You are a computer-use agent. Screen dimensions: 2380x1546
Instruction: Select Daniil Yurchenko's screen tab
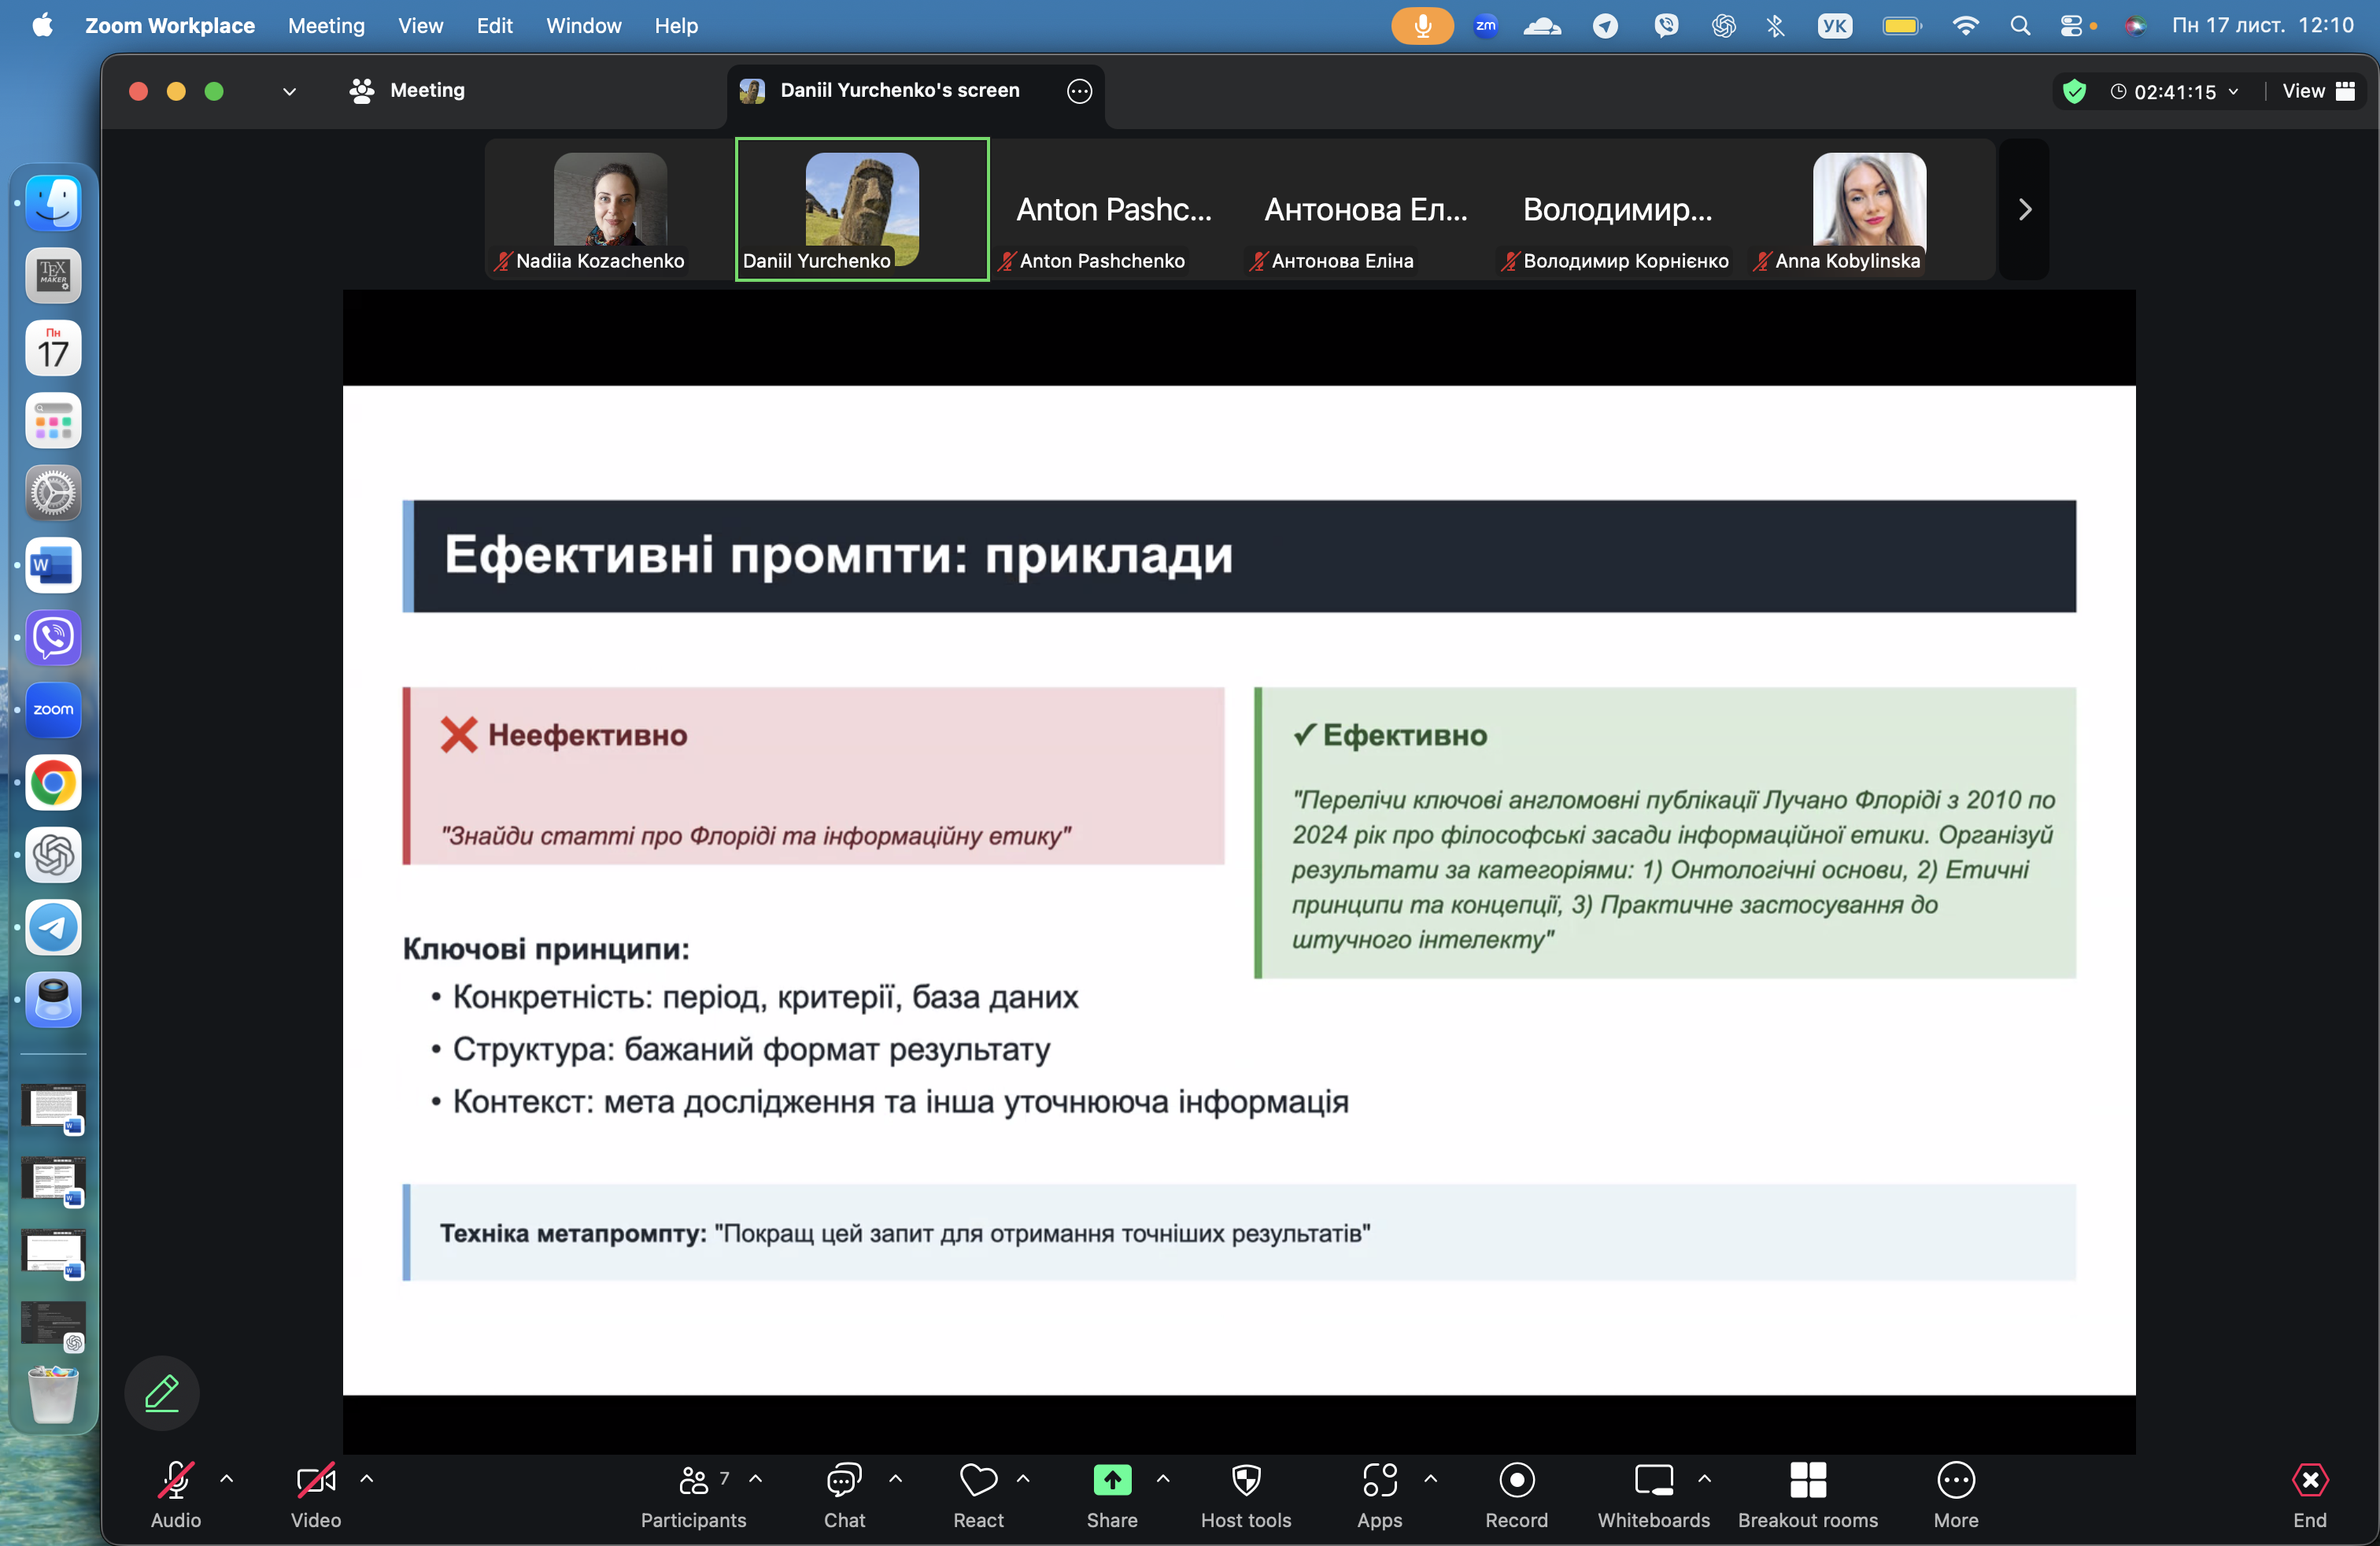tap(899, 90)
